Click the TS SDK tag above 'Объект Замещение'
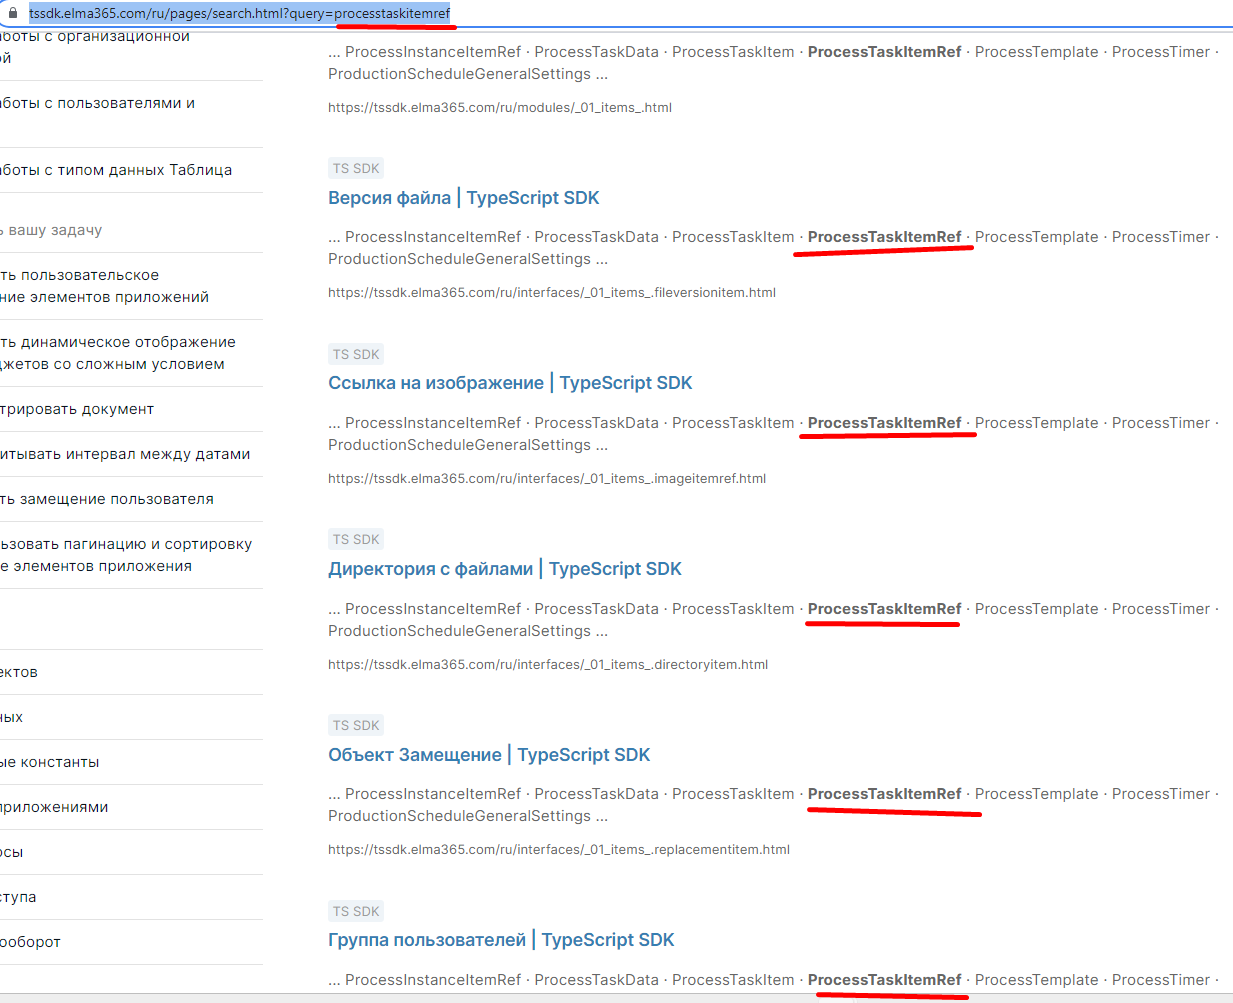This screenshot has width=1233, height=1003. click(356, 725)
